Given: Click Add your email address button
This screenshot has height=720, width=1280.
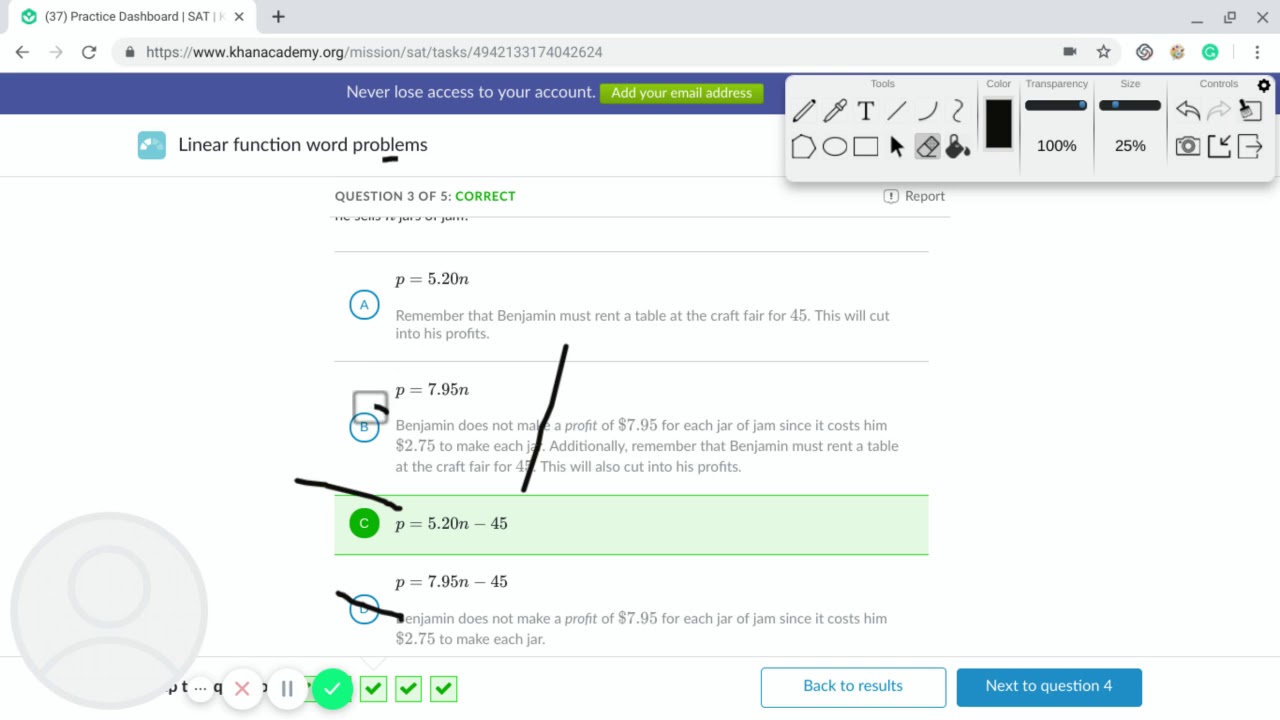Looking at the screenshot, I should coord(681,93).
